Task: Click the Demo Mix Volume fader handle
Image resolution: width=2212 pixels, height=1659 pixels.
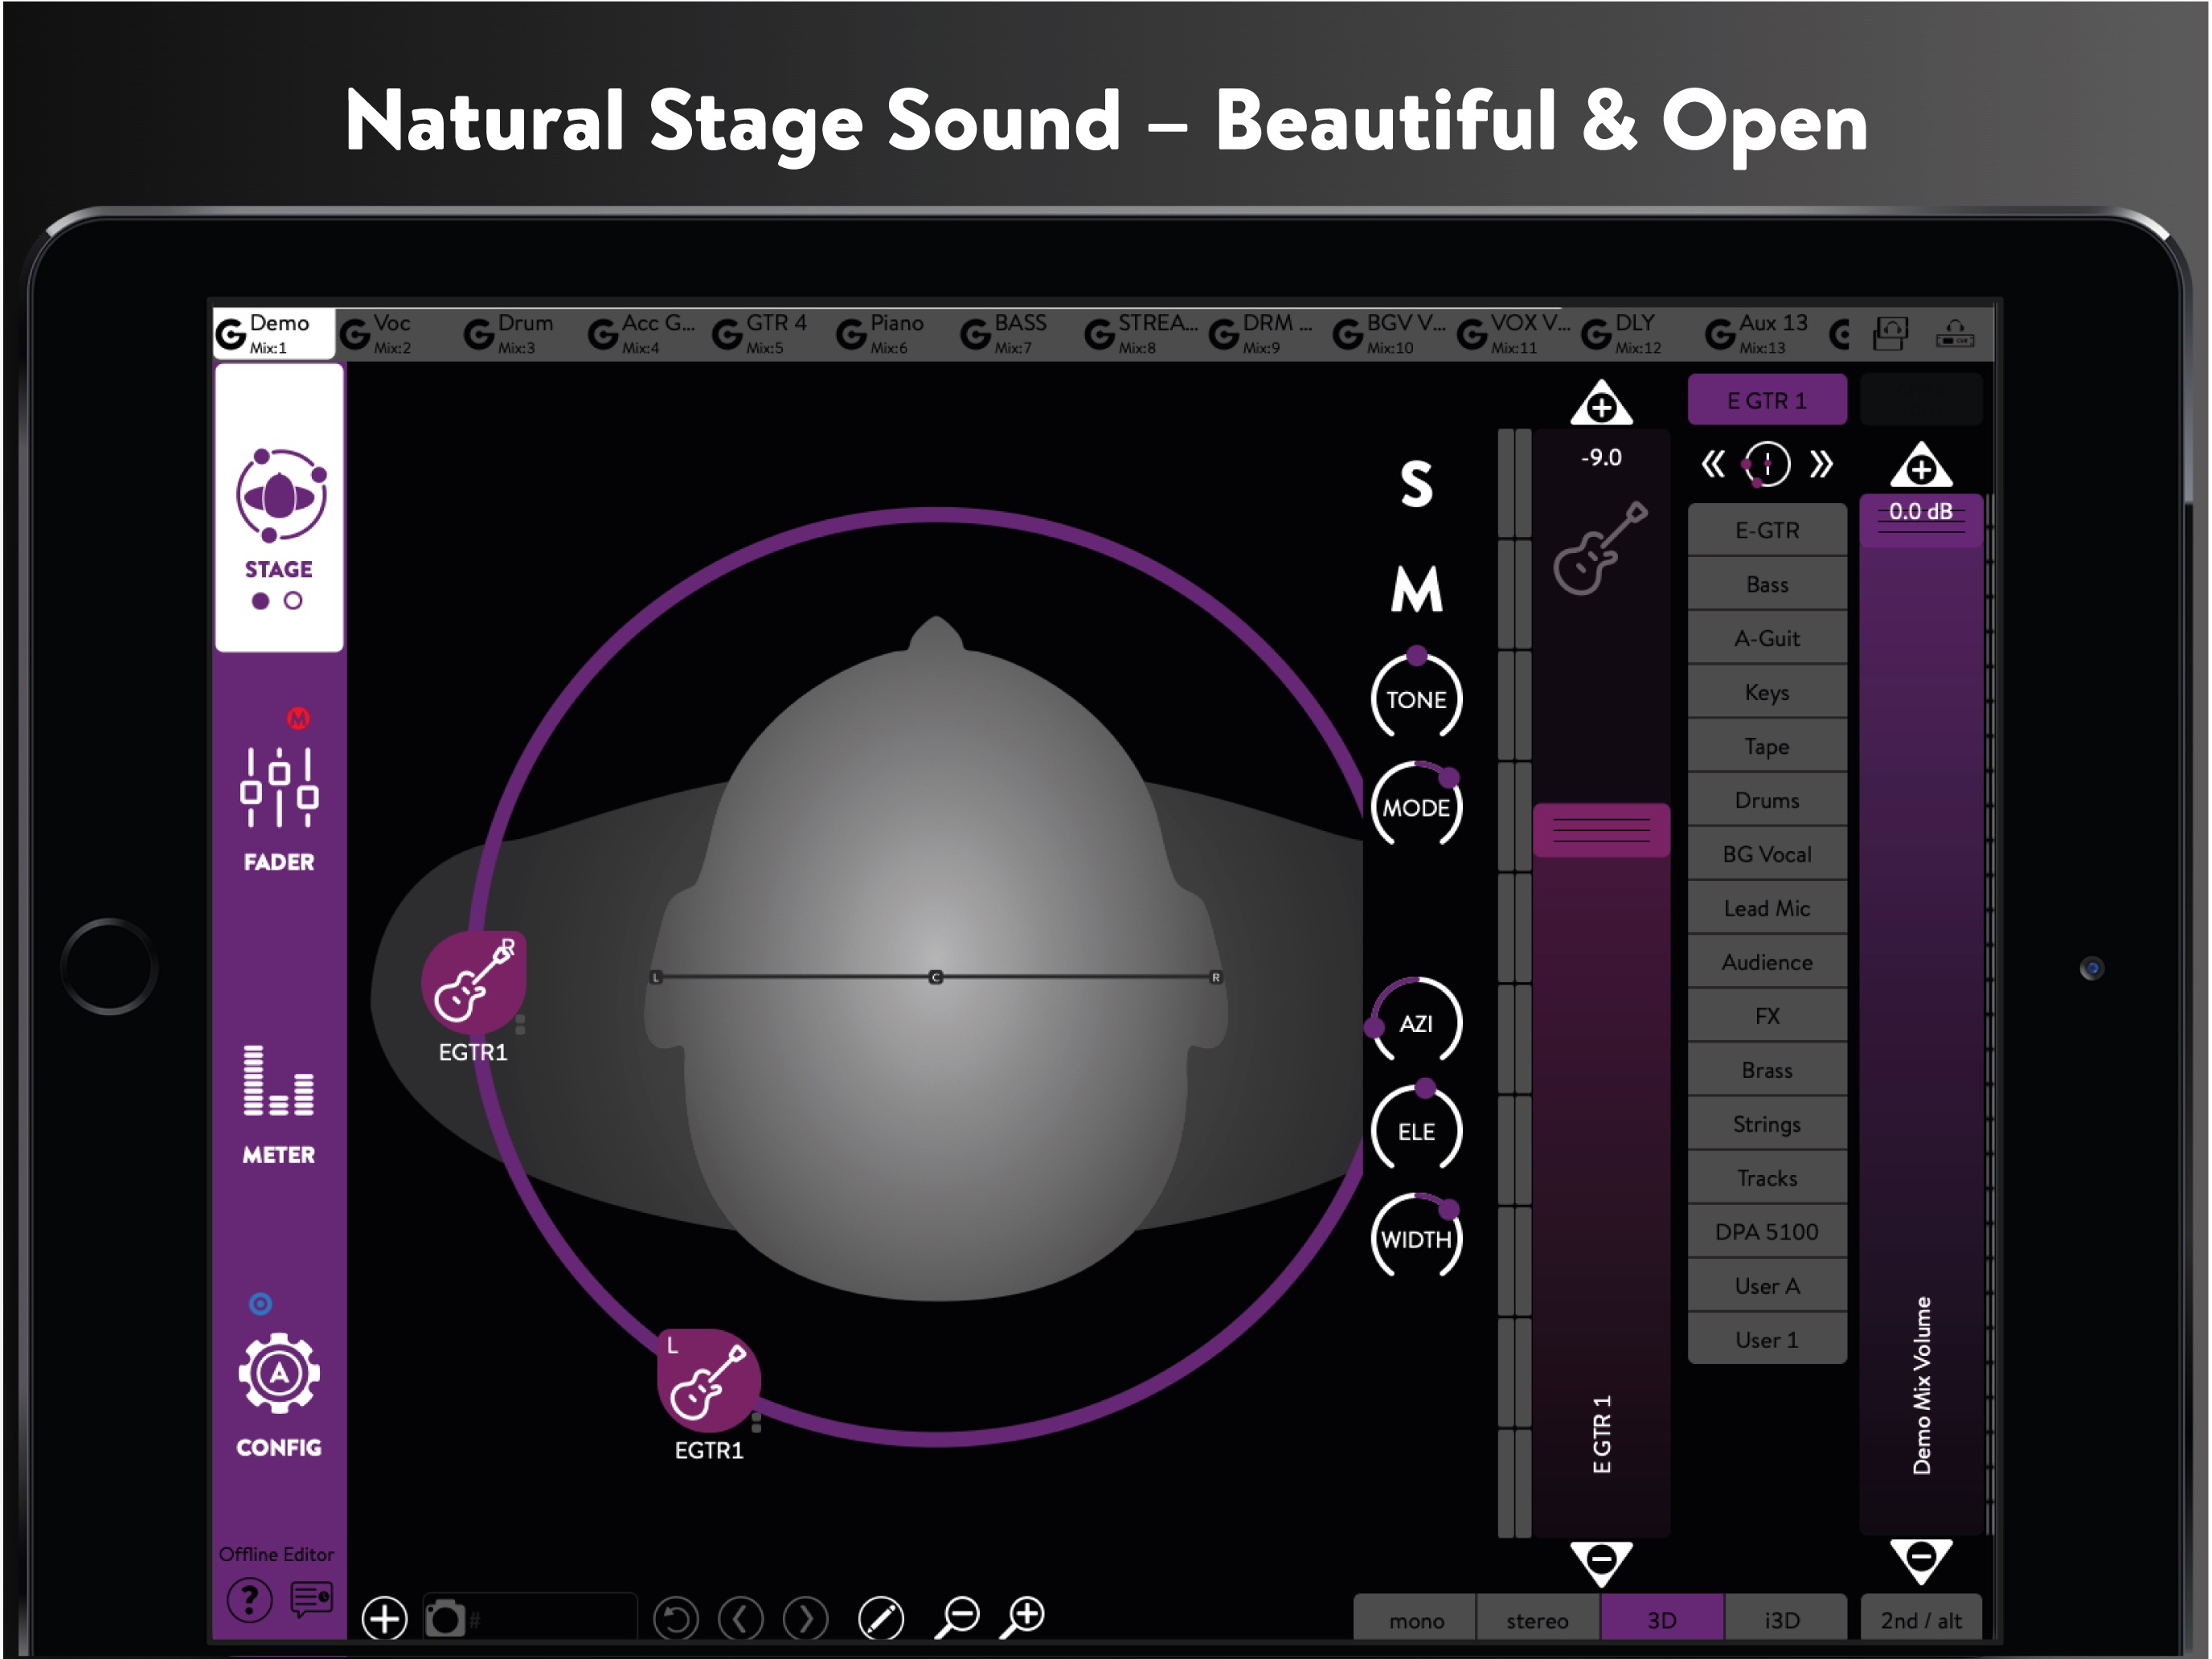Action: [1920, 520]
